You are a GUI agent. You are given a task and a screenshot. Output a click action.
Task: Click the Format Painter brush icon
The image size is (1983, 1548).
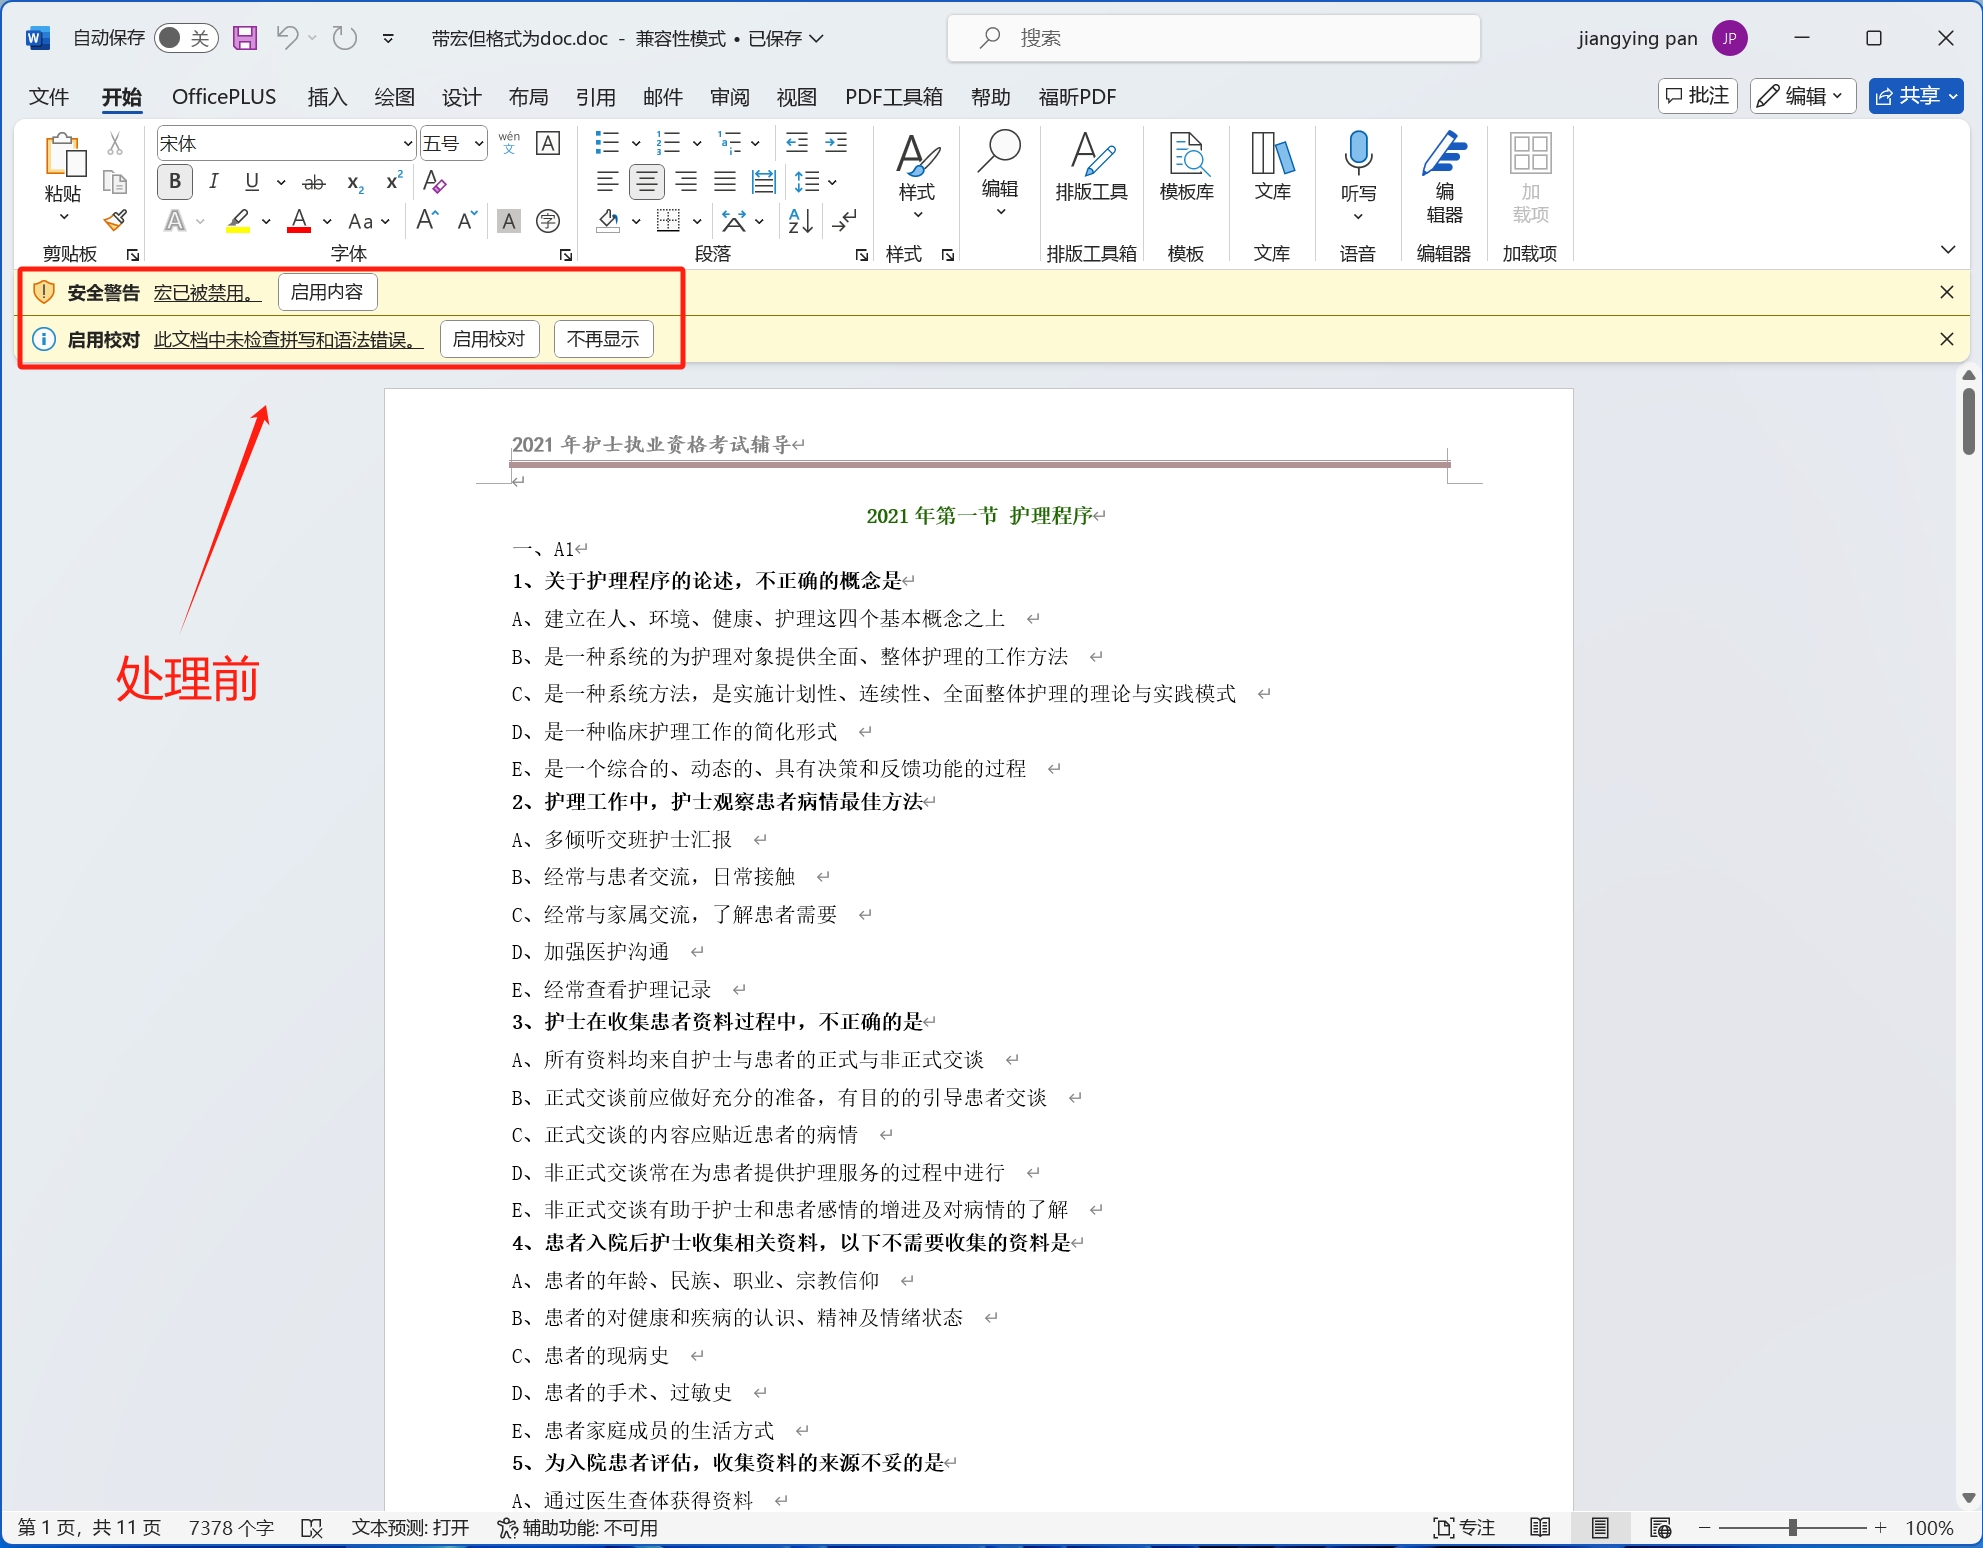[x=115, y=220]
